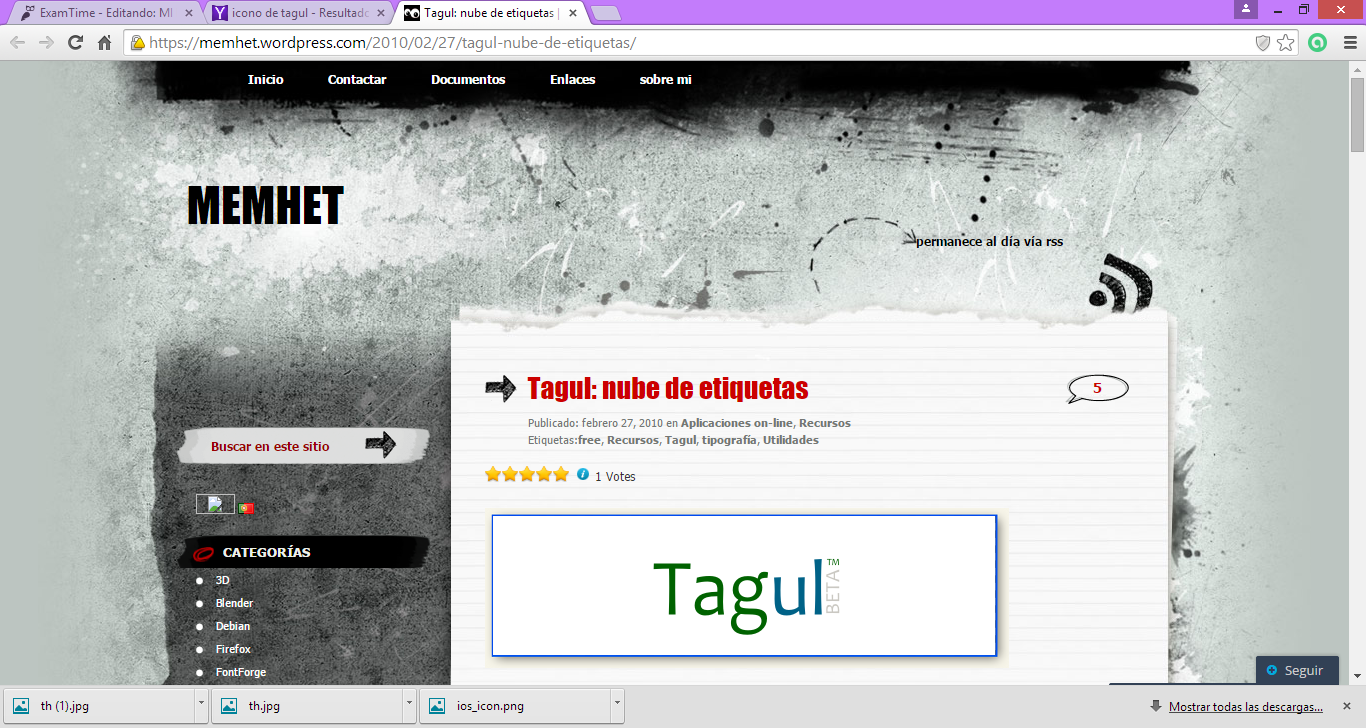This screenshot has width=1366, height=728.
Task: Click the broken image icon beside the flag
Action: point(215,504)
